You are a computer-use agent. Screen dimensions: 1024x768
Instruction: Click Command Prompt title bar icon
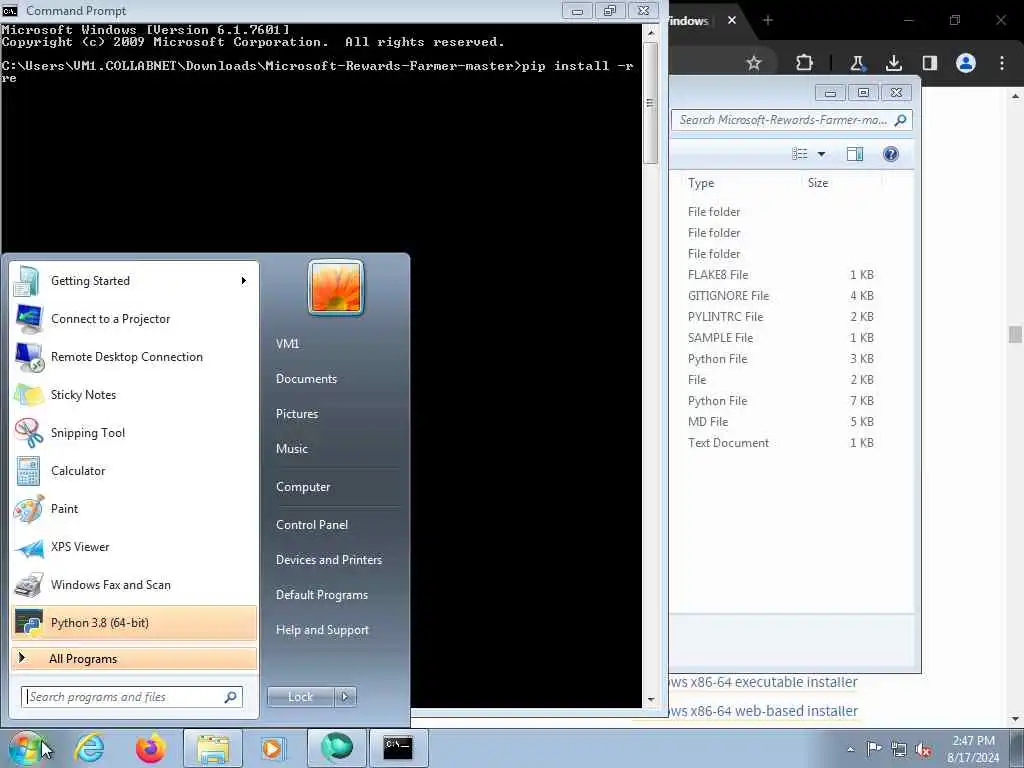pyautogui.click(x=10, y=10)
